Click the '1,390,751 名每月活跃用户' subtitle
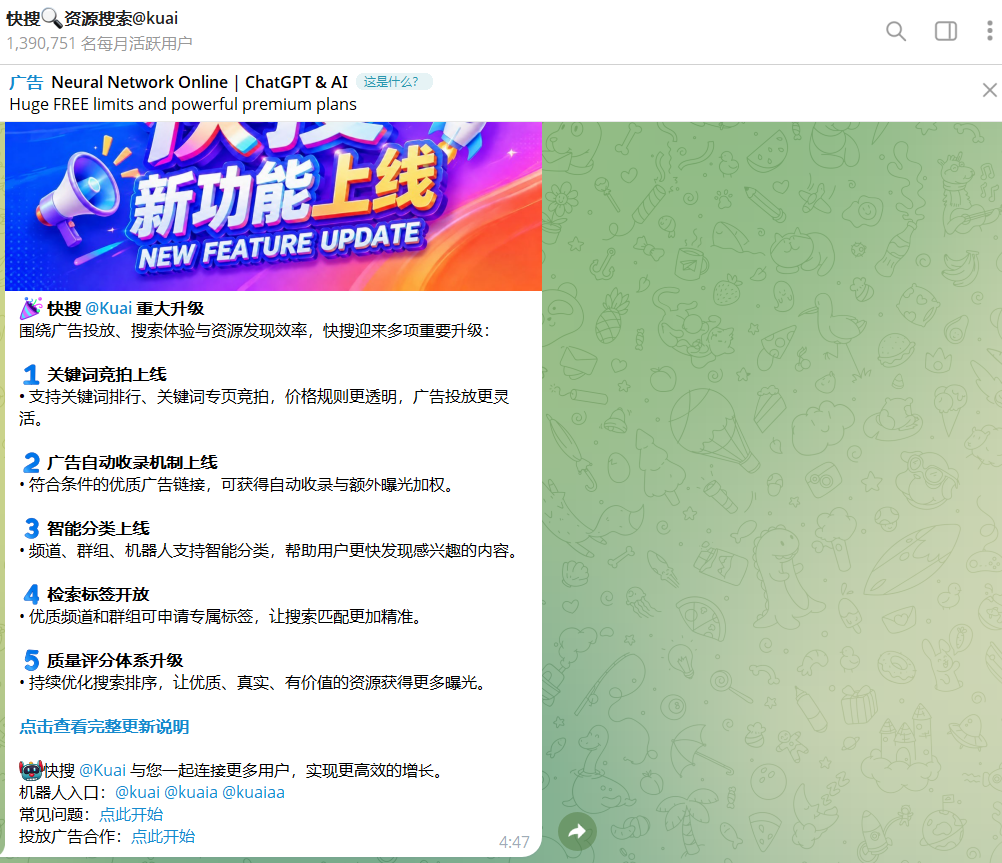1002x863 pixels. tap(99, 43)
